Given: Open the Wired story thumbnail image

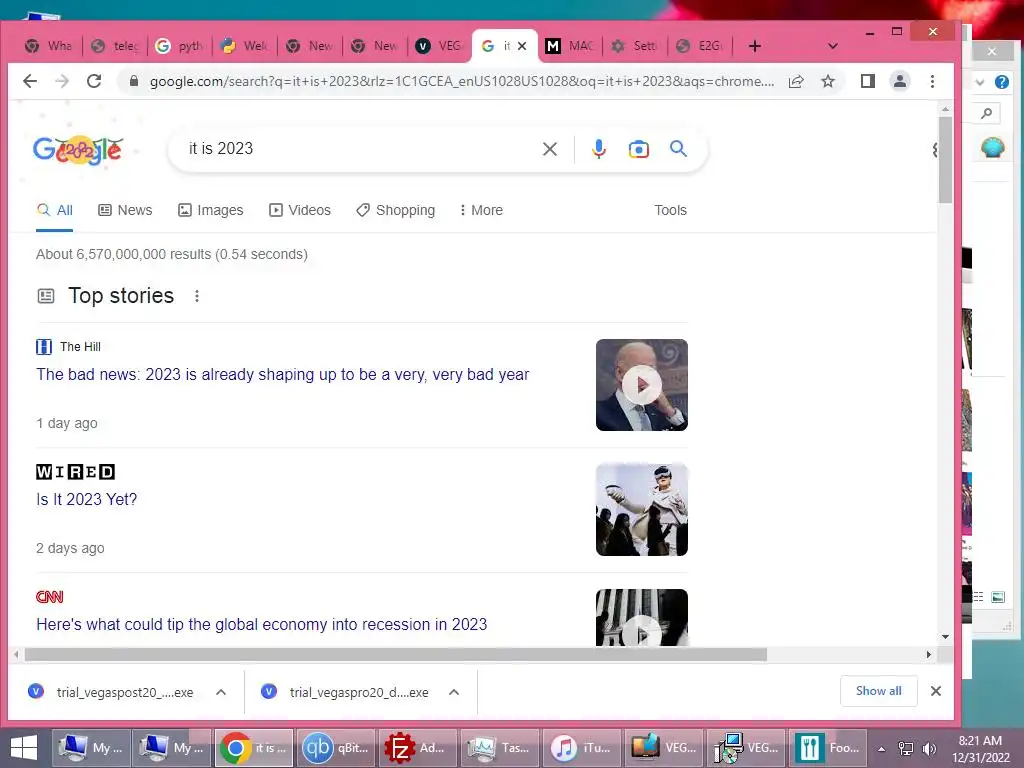Looking at the screenshot, I should pos(642,510).
